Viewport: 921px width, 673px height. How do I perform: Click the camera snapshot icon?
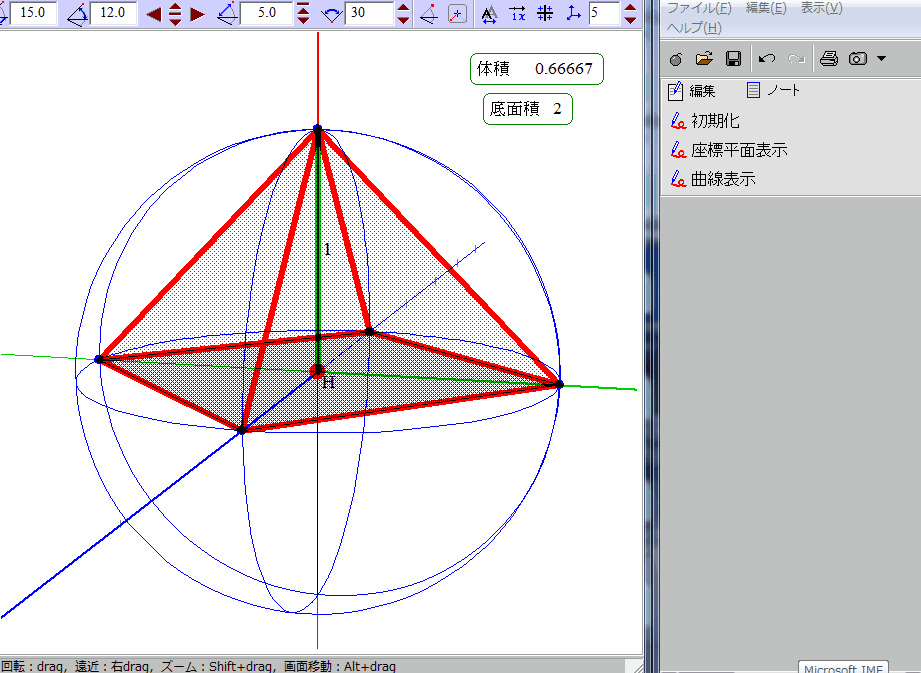click(x=857, y=59)
